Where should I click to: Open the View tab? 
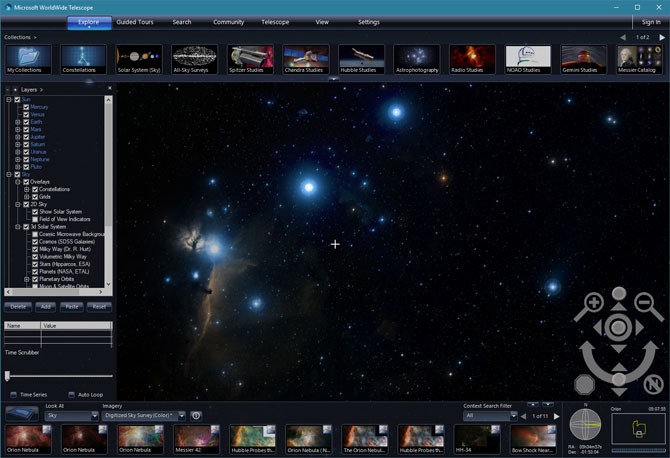(x=322, y=22)
